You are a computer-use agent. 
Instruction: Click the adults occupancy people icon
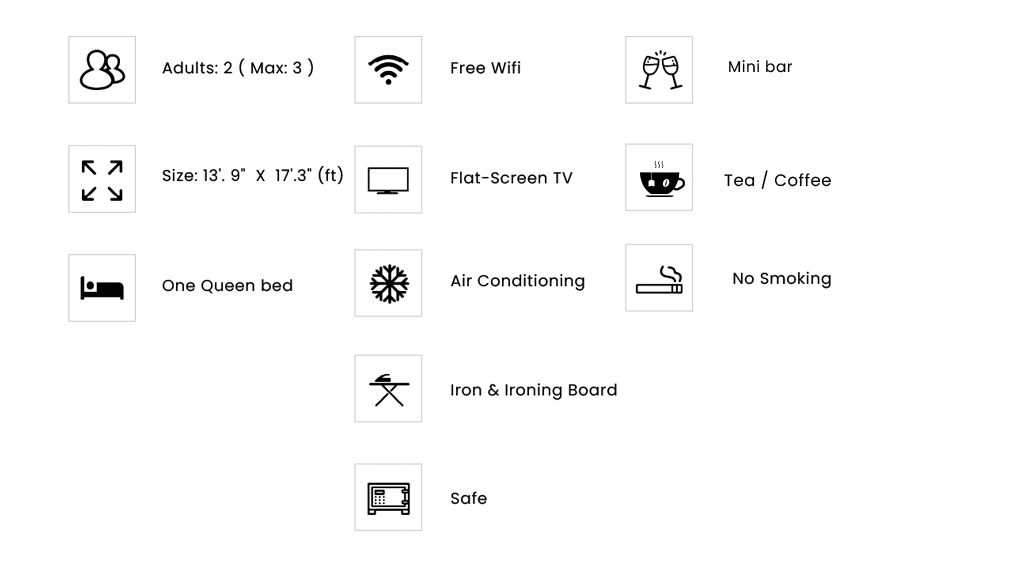(x=102, y=70)
